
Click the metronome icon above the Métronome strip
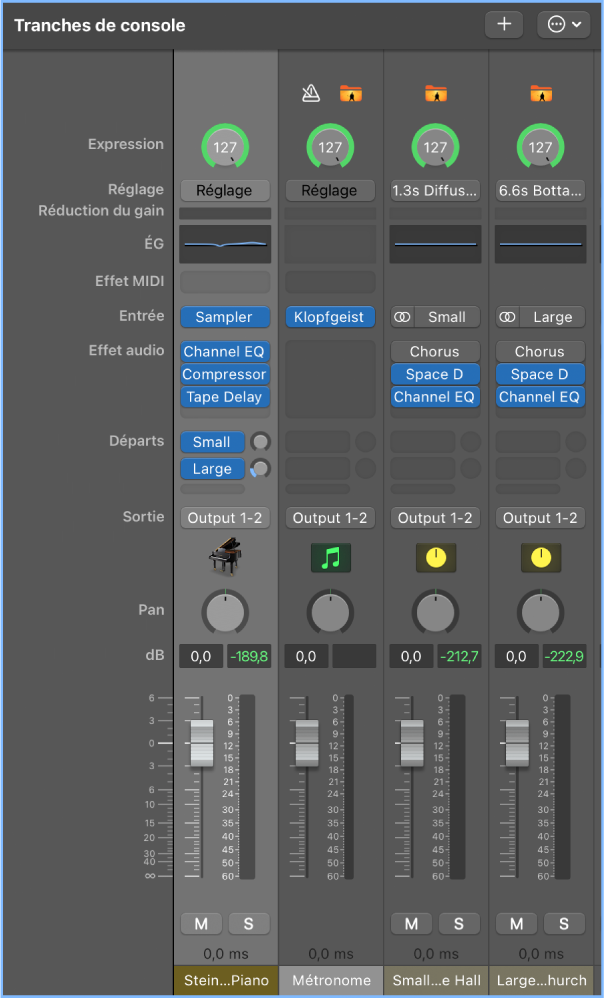pyautogui.click(x=310, y=94)
